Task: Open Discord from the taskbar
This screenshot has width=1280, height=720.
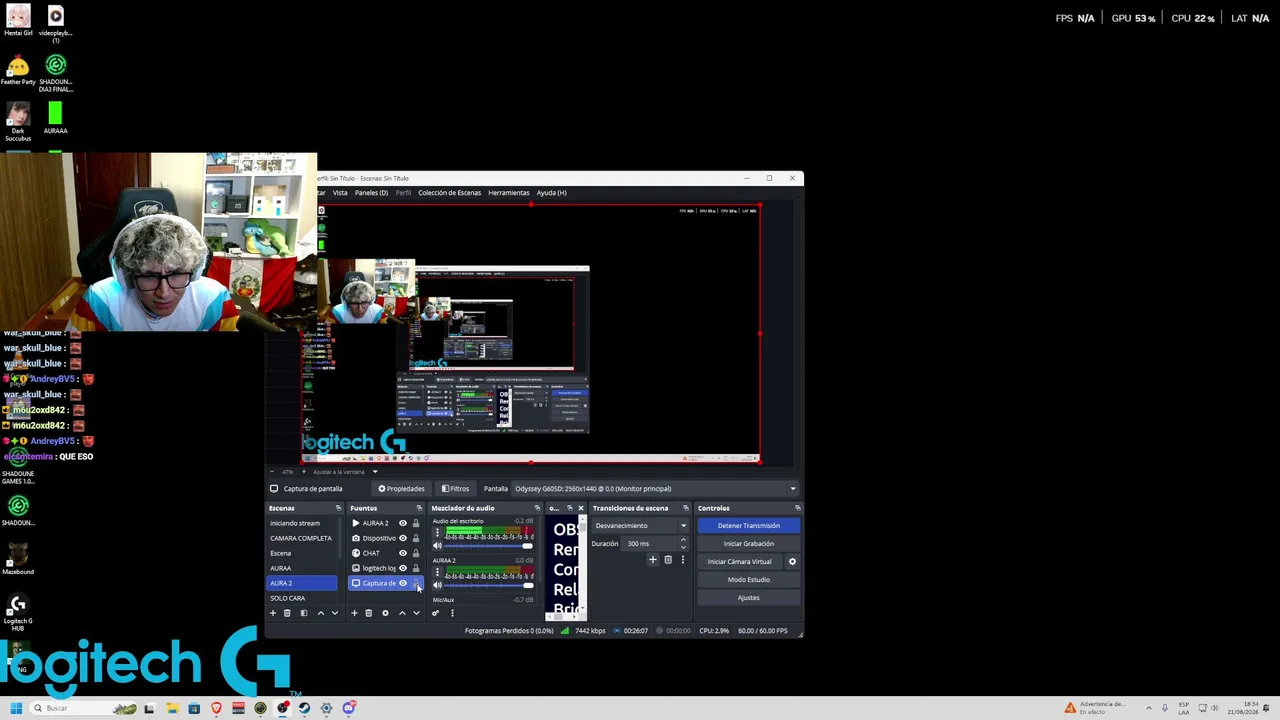Action: click(348, 708)
